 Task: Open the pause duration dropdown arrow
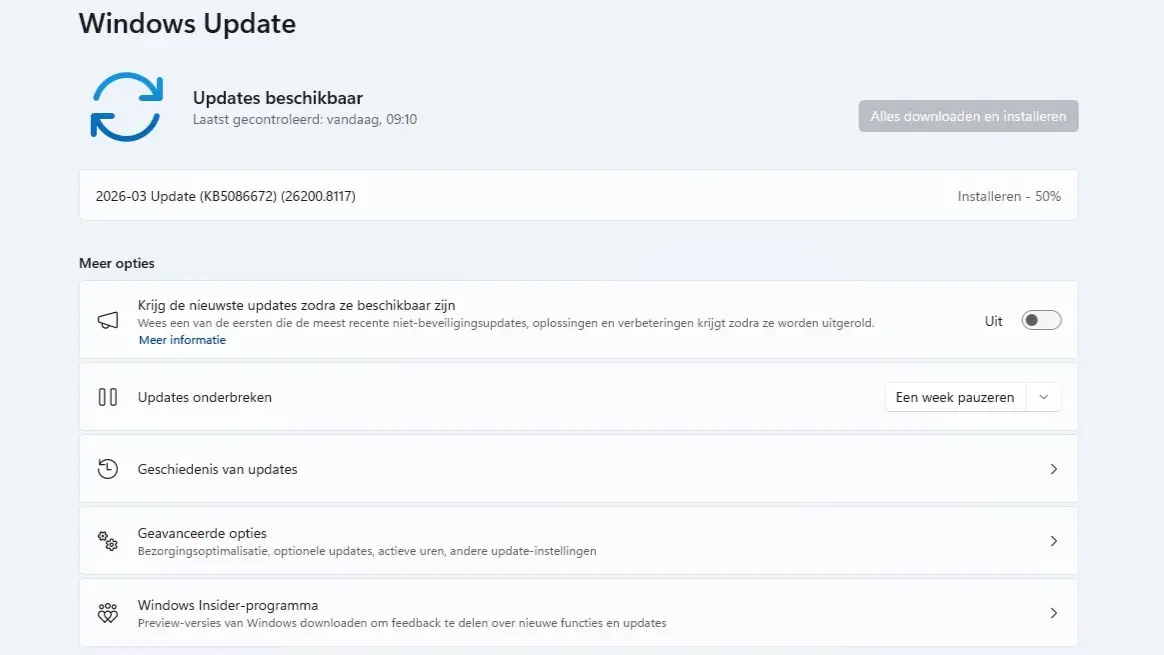tap(1043, 397)
